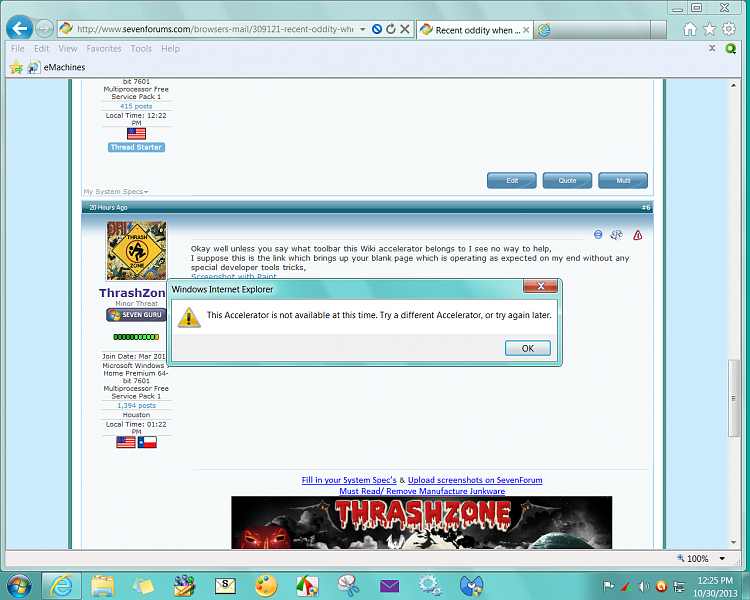
Task: Click the Thread Starter badge
Action: tap(136, 147)
